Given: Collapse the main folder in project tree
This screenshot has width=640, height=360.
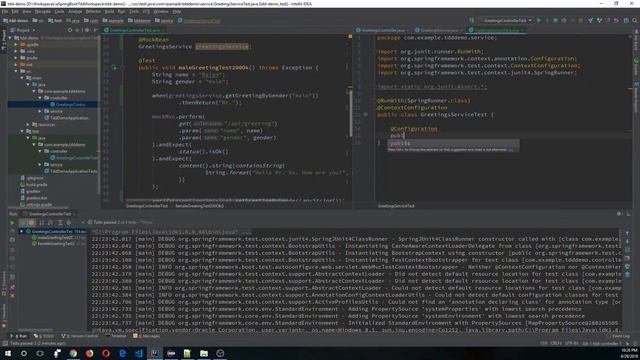Looking at the screenshot, I should click(22, 78).
